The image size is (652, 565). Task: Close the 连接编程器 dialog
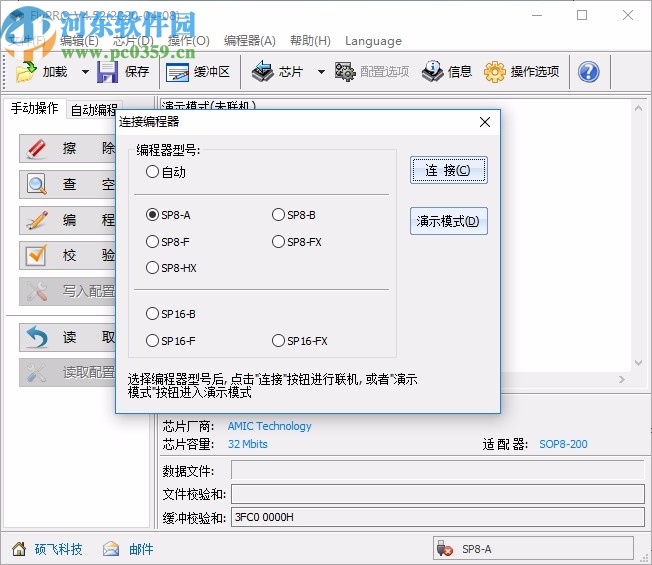[484, 122]
